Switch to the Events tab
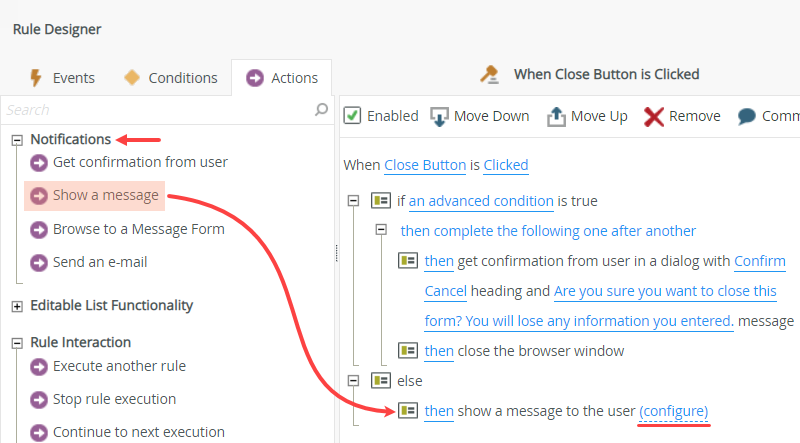The height and width of the screenshot is (443, 800). 62,78
